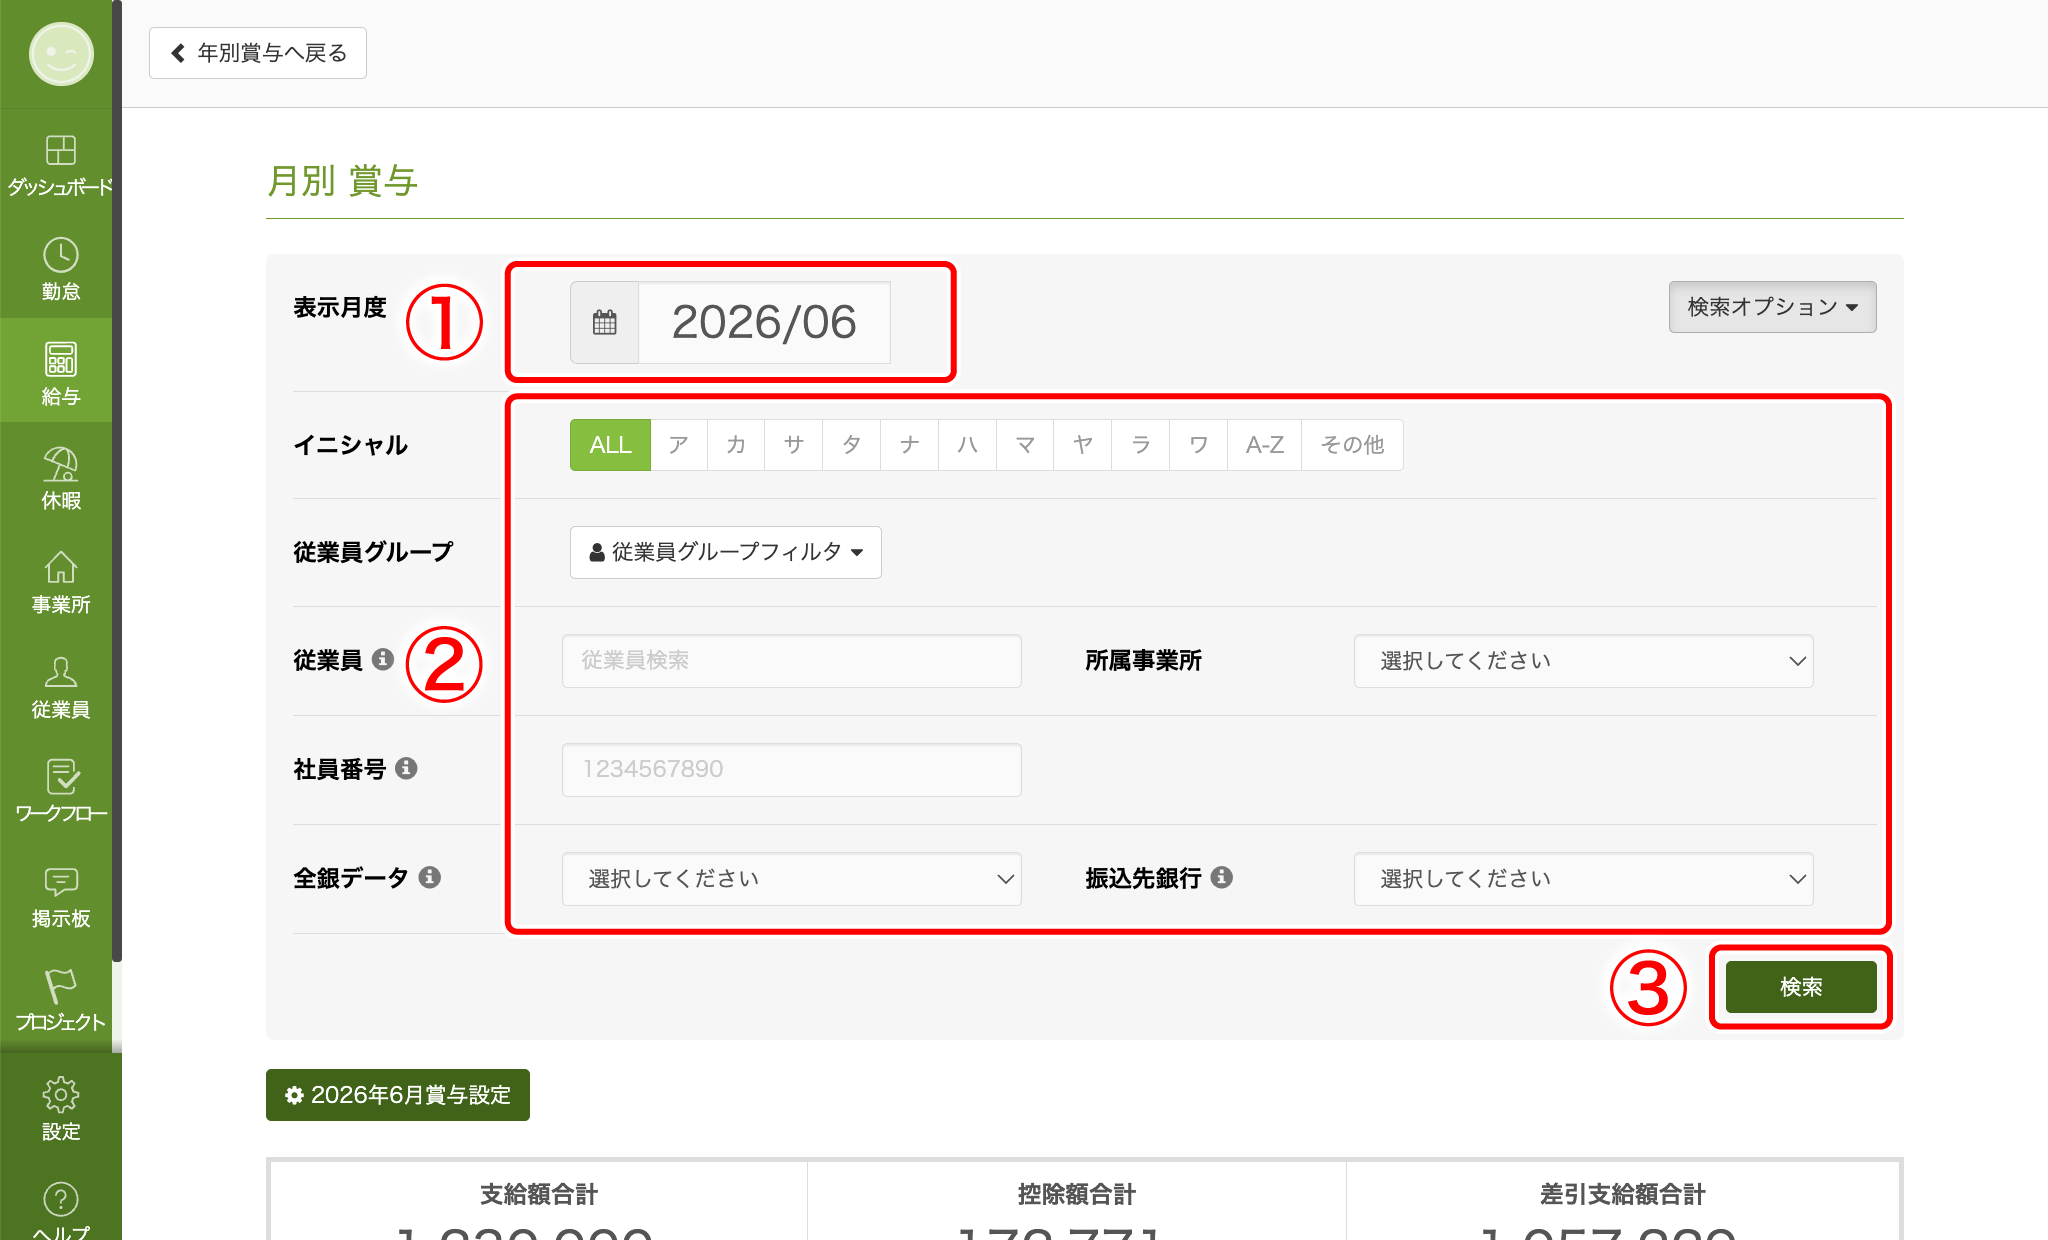Focus the 社員番号 1234567890 field
The image size is (2048, 1240).
792,770
